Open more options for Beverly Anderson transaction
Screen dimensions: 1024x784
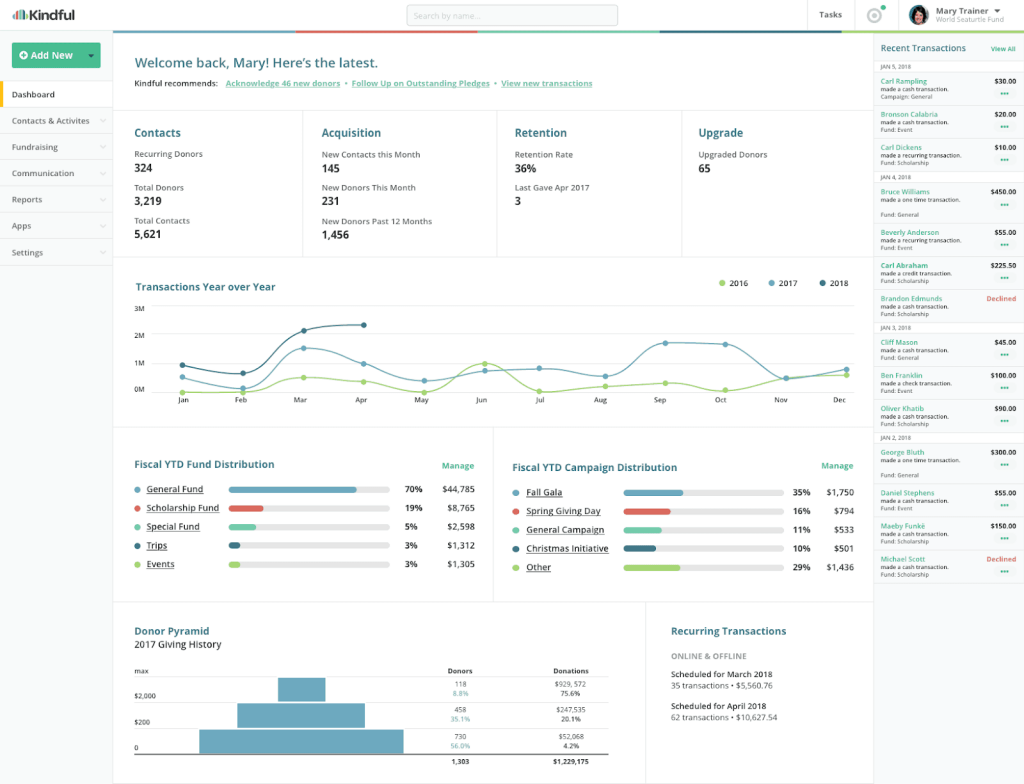(1004, 245)
